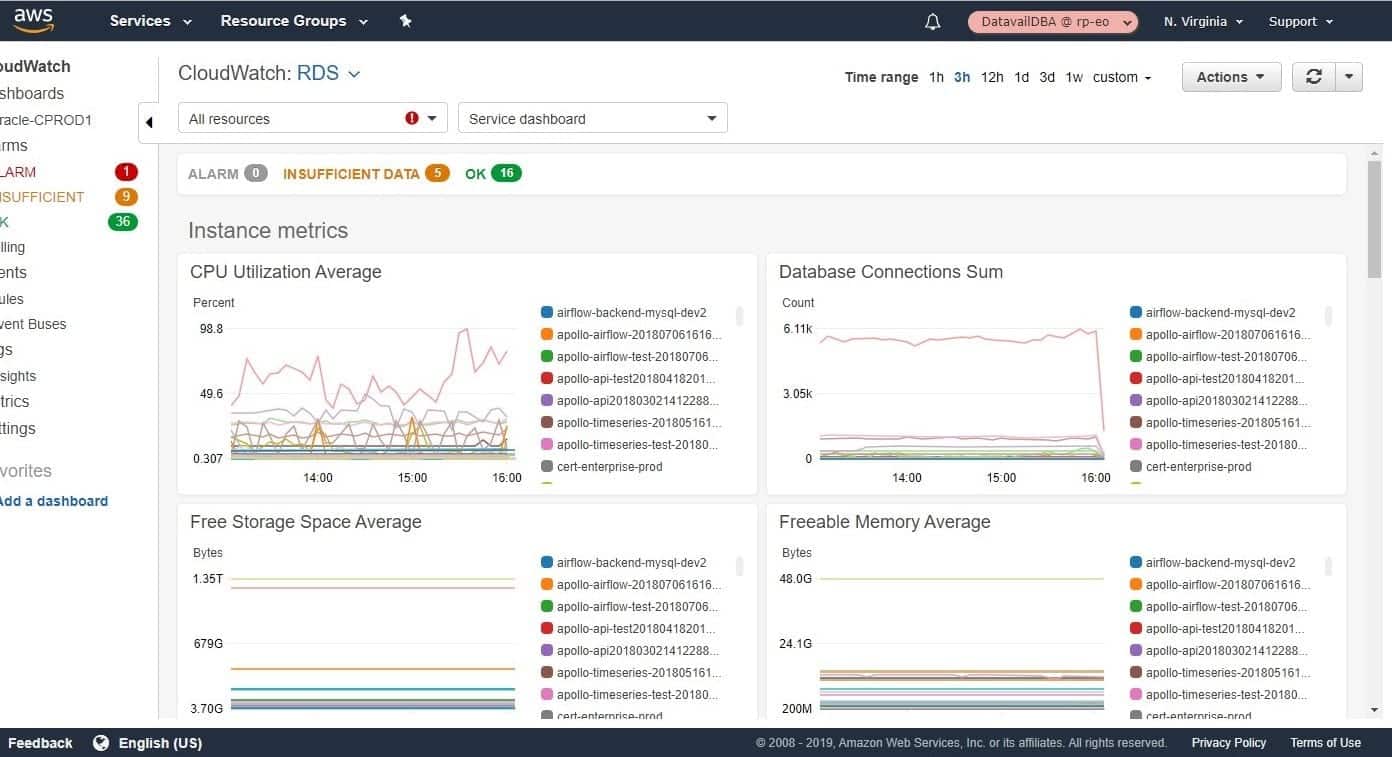Open the Services menu
Viewport: 1392px width, 757px height.
[x=151, y=21]
